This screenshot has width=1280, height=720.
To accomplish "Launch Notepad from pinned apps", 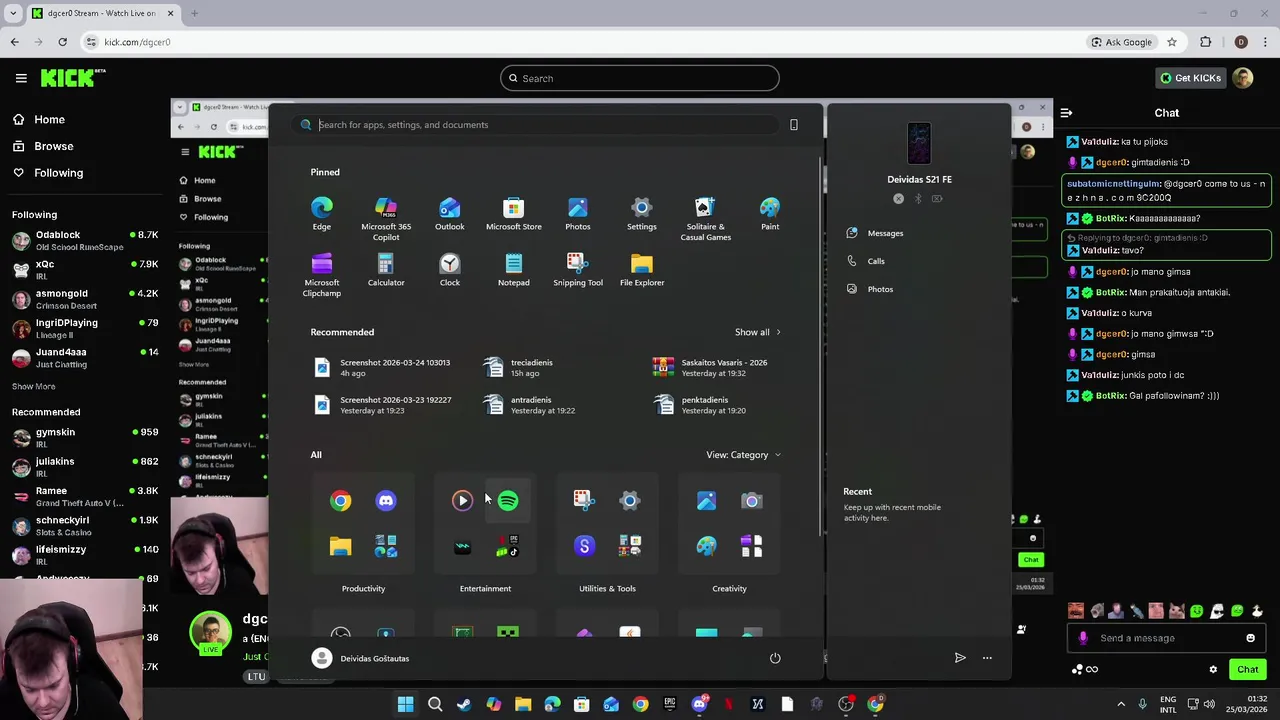I will tap(514, 269).
